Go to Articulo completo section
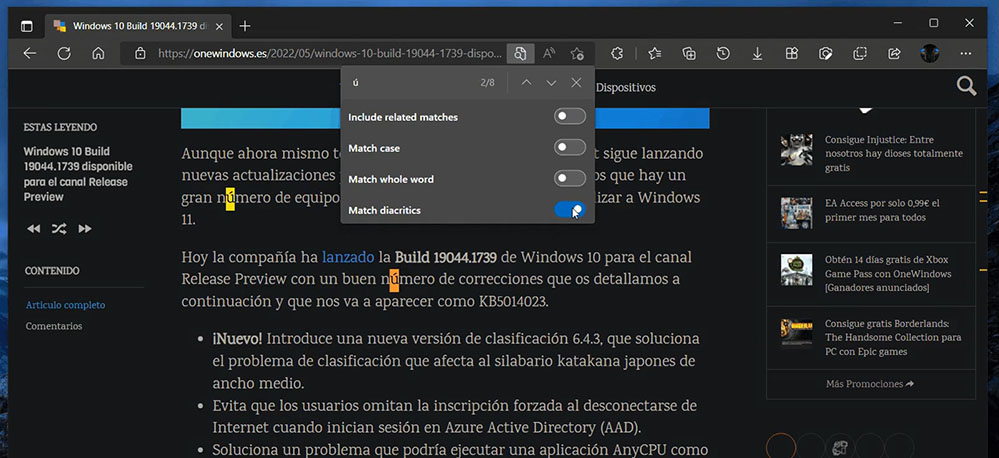This screenshot has height=458, width=999. coord(66,305)
